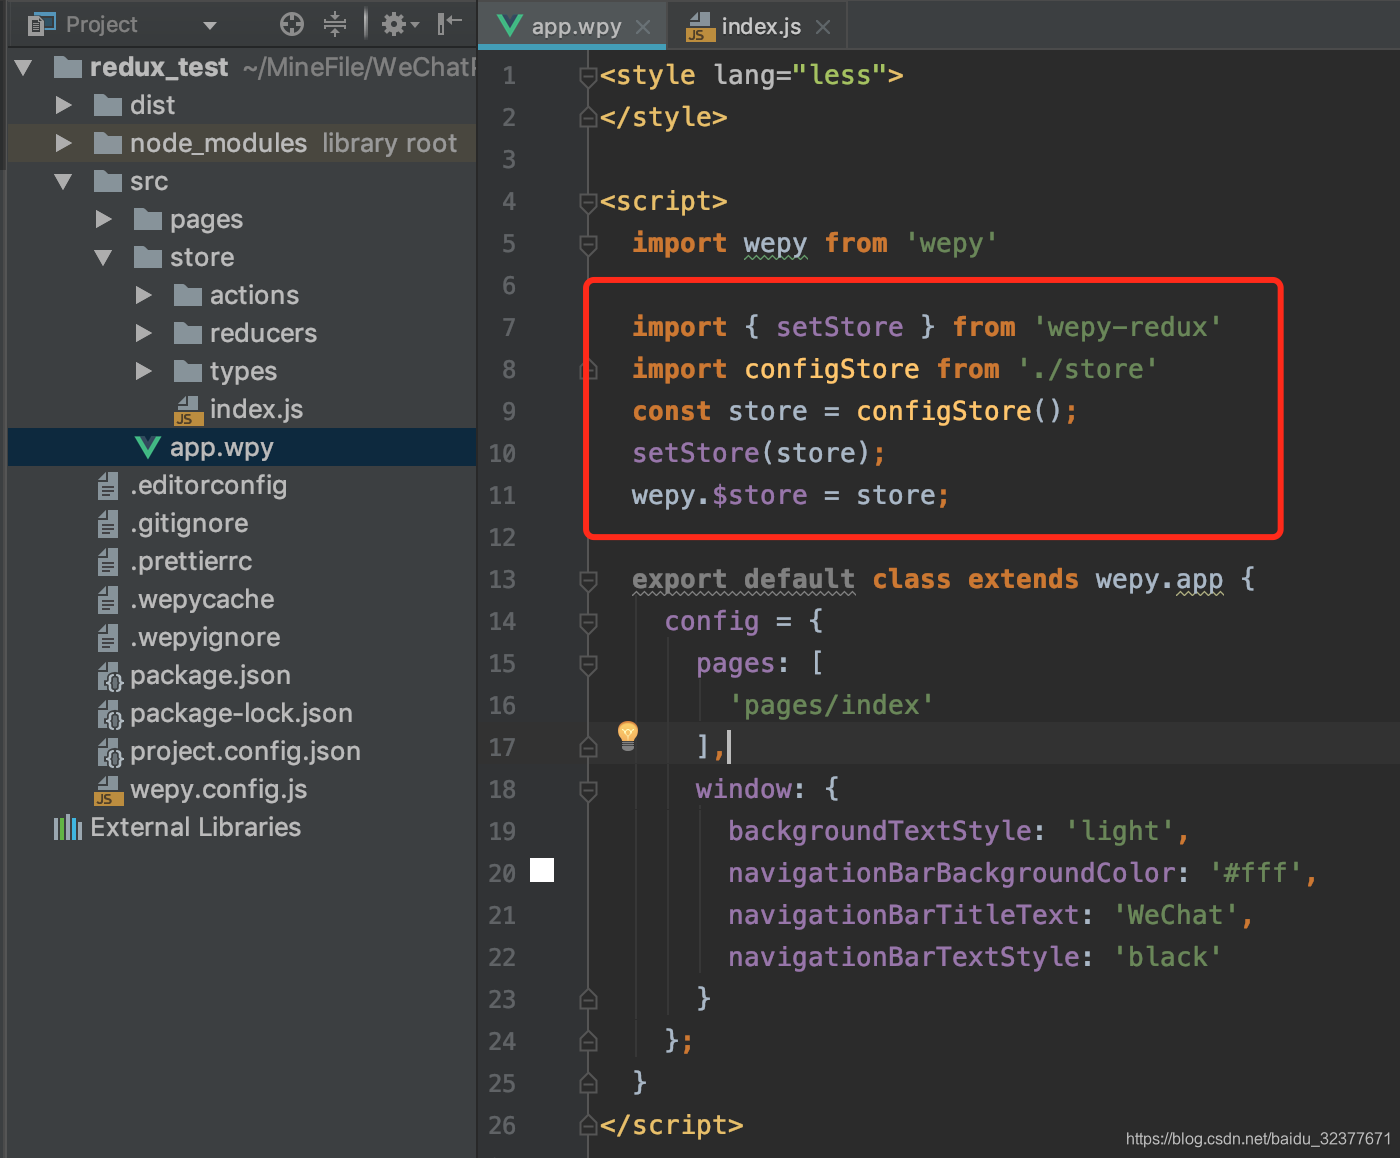Screen dimensions: 1400x1158
Task: Click the 'wepy-redux' string on line 7
Action: click(x=1127, y=327)
